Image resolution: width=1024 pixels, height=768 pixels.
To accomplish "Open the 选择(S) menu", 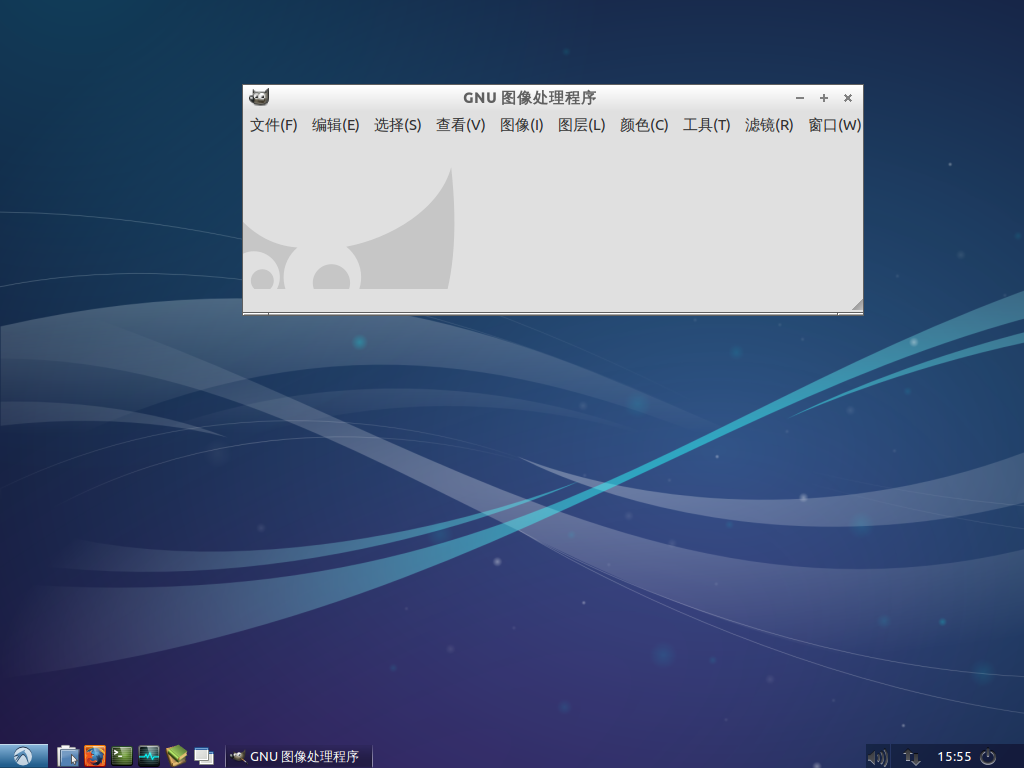I will point(398,125).
